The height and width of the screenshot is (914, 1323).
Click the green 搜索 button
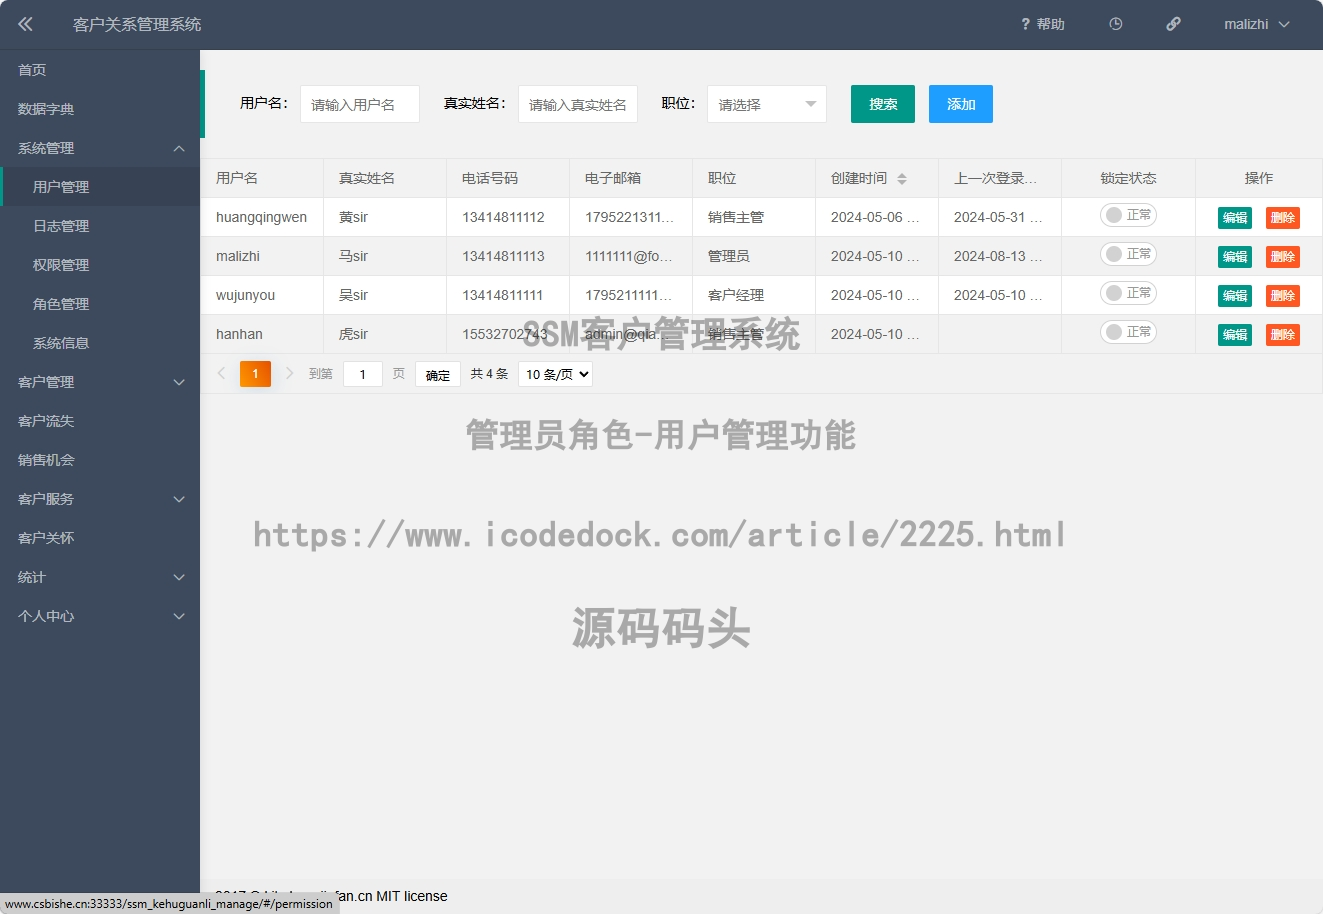click(x=883, y=104)
